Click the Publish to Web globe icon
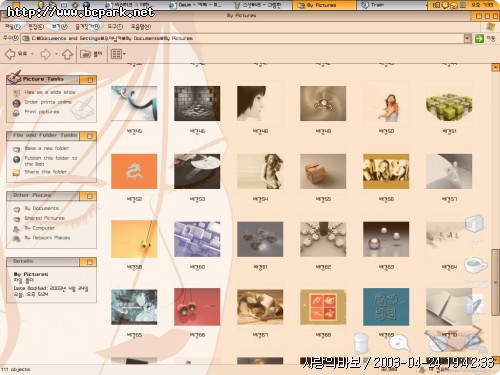Viewport: 500px width, 375px height. tap(16, 160)
